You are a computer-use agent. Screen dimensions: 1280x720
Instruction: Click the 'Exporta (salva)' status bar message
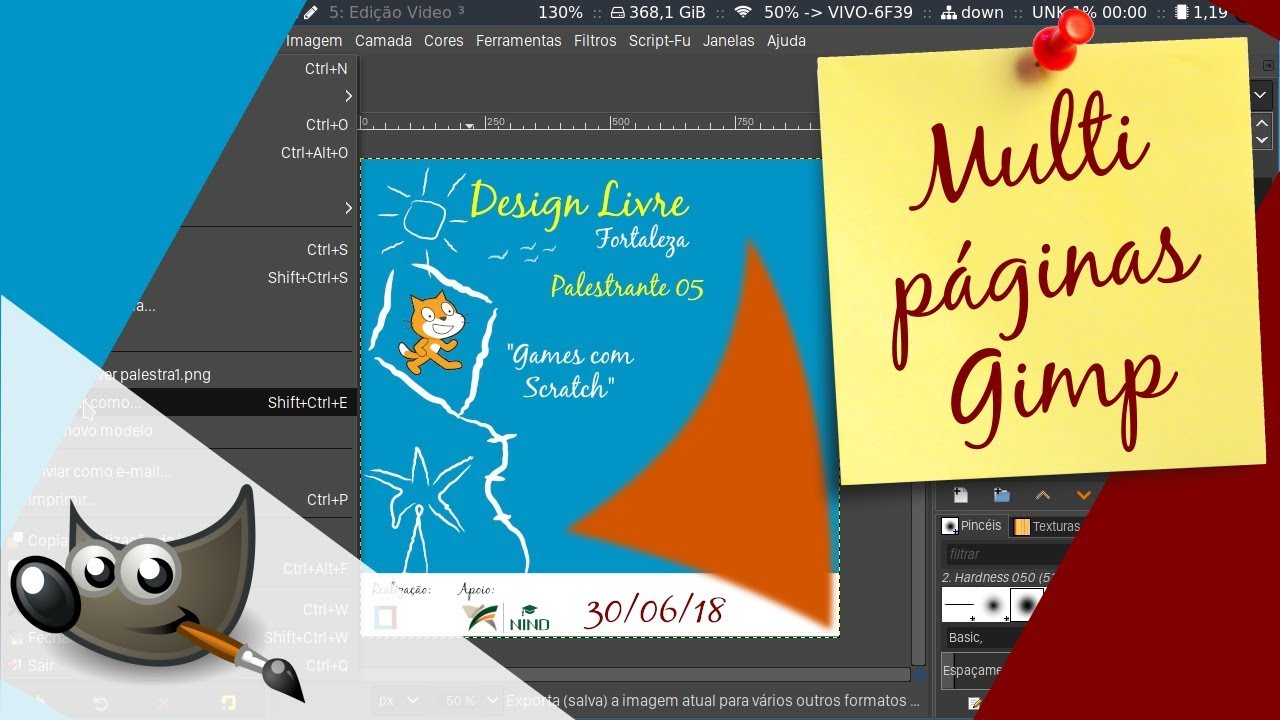pyautogui.click(x=712, y=701)
